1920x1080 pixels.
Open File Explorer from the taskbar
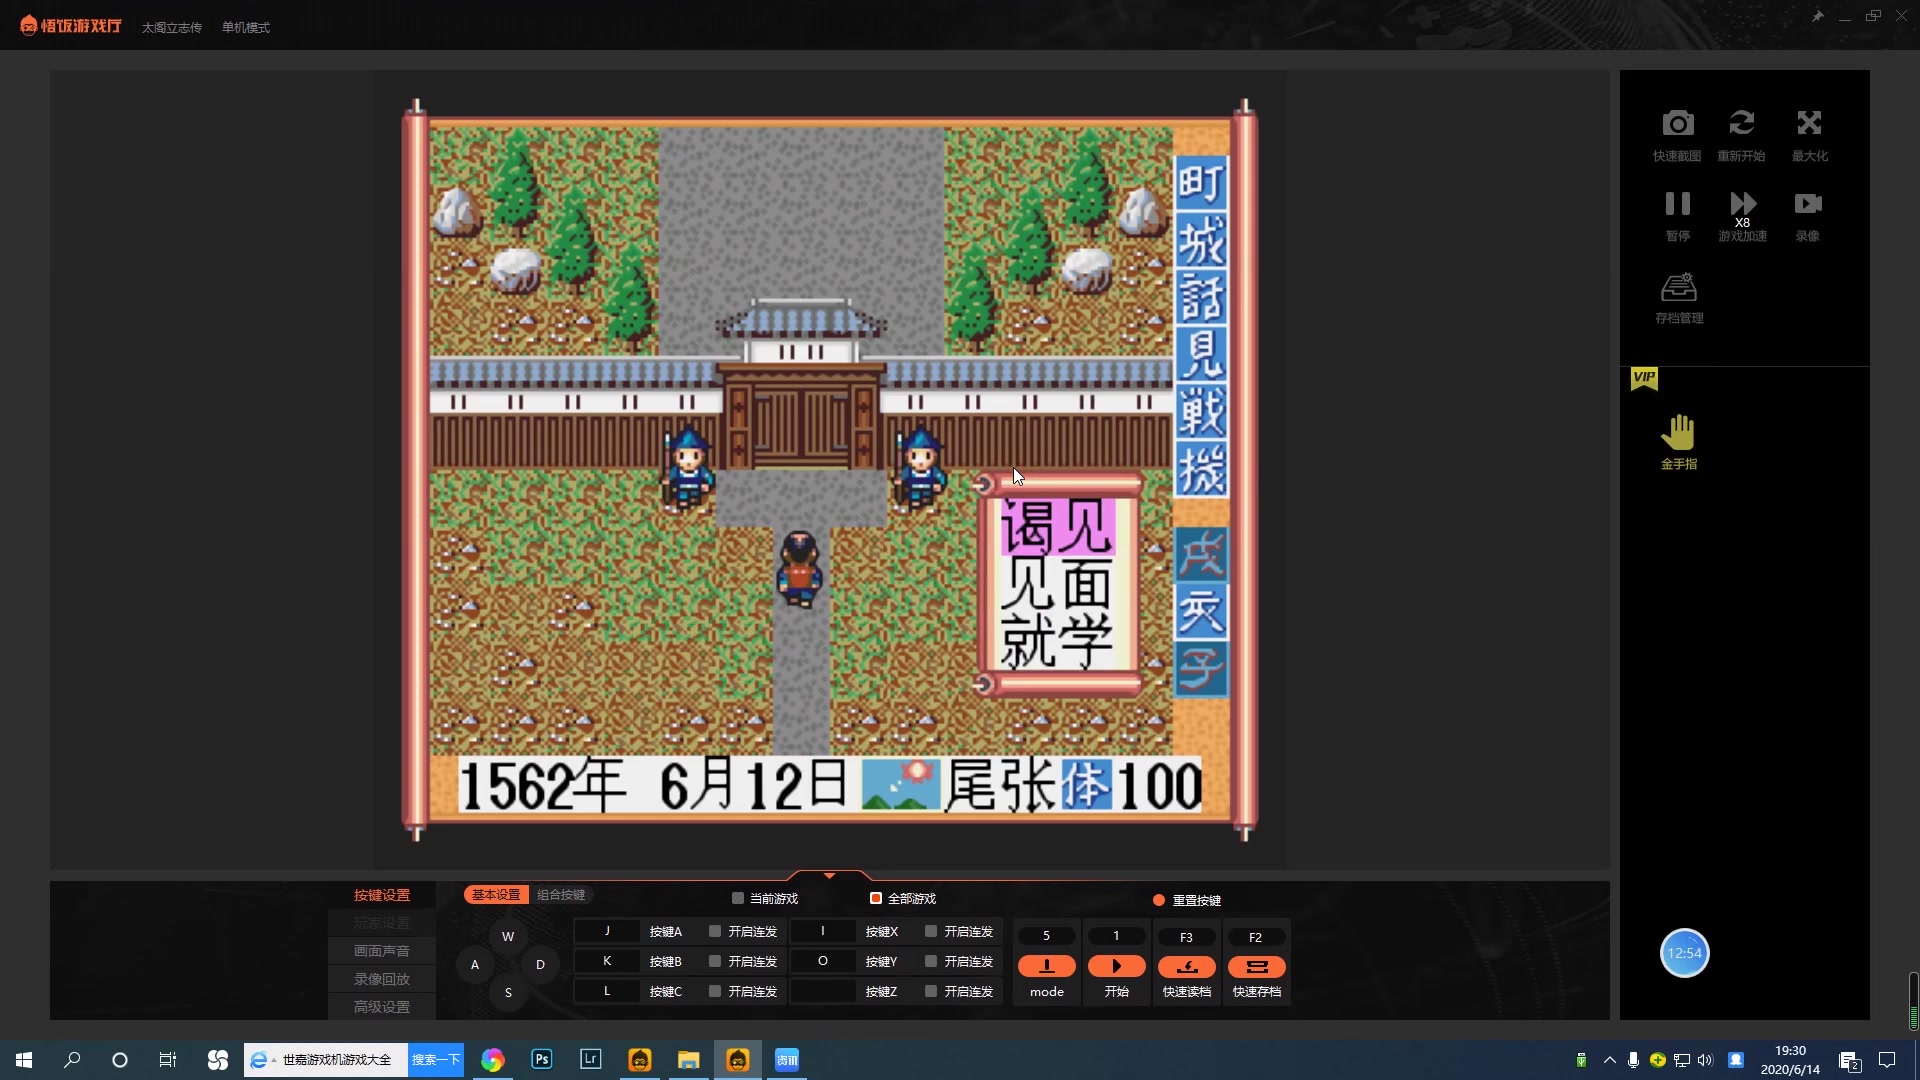tap(689, 1060)
